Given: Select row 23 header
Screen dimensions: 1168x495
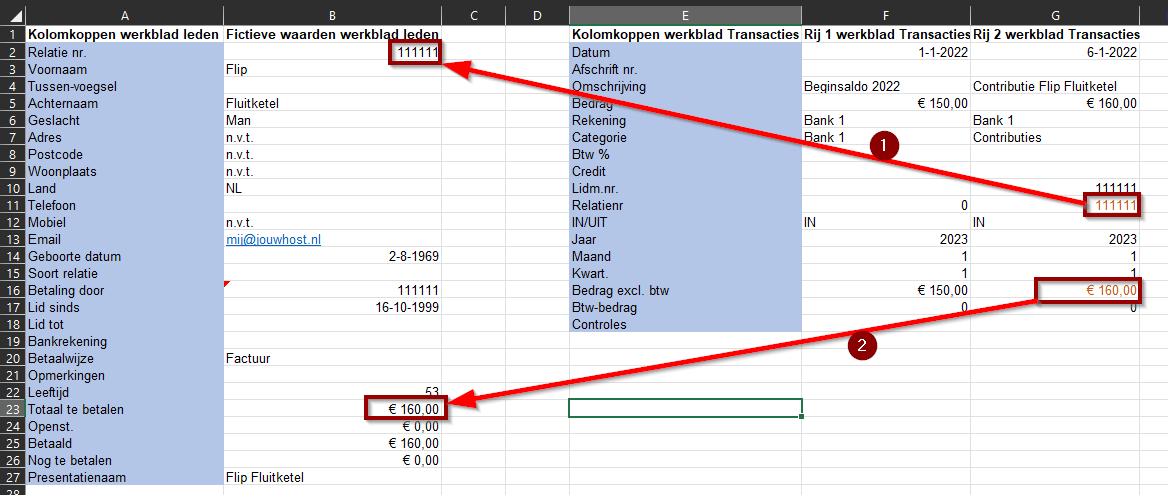Looking at the screenshot, I should [12, 409].
